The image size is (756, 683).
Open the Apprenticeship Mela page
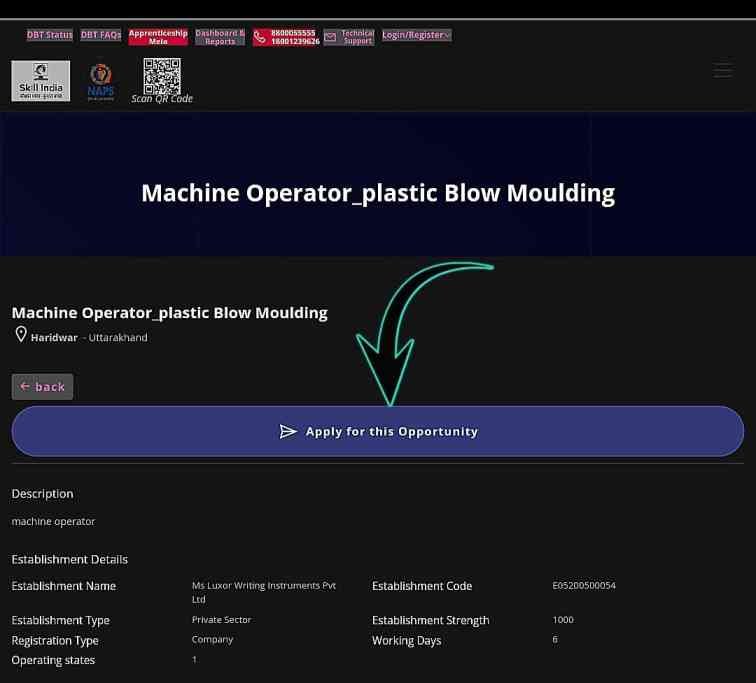(x=158, y=37)
